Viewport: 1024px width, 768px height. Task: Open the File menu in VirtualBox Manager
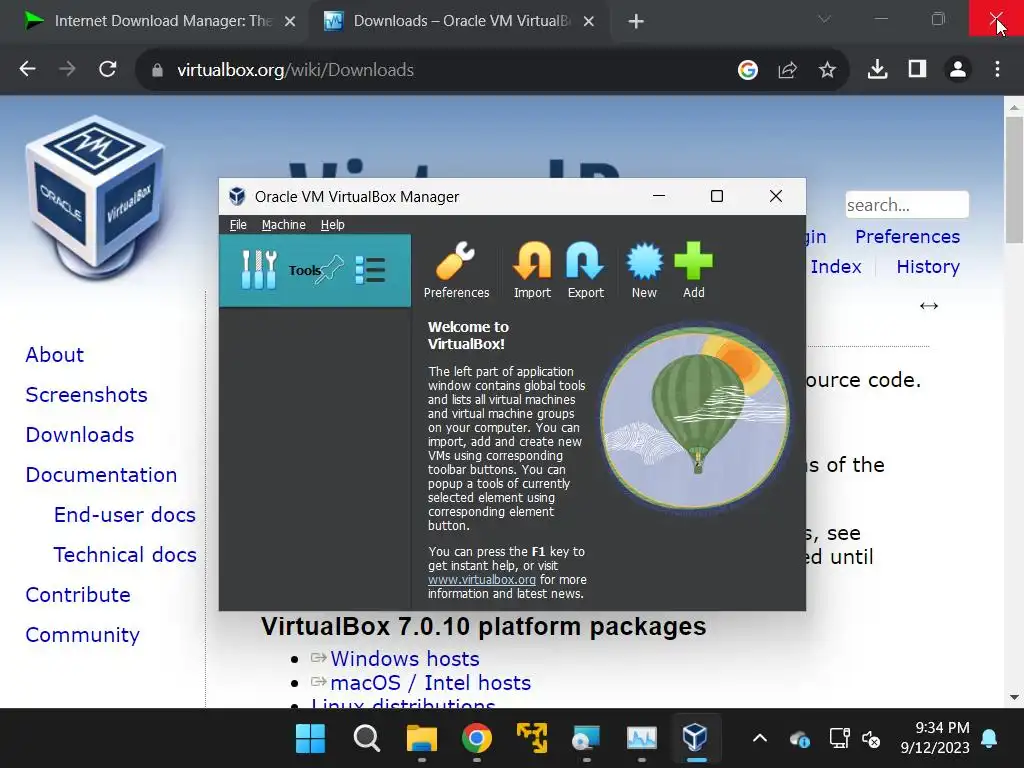coord(238,225)
